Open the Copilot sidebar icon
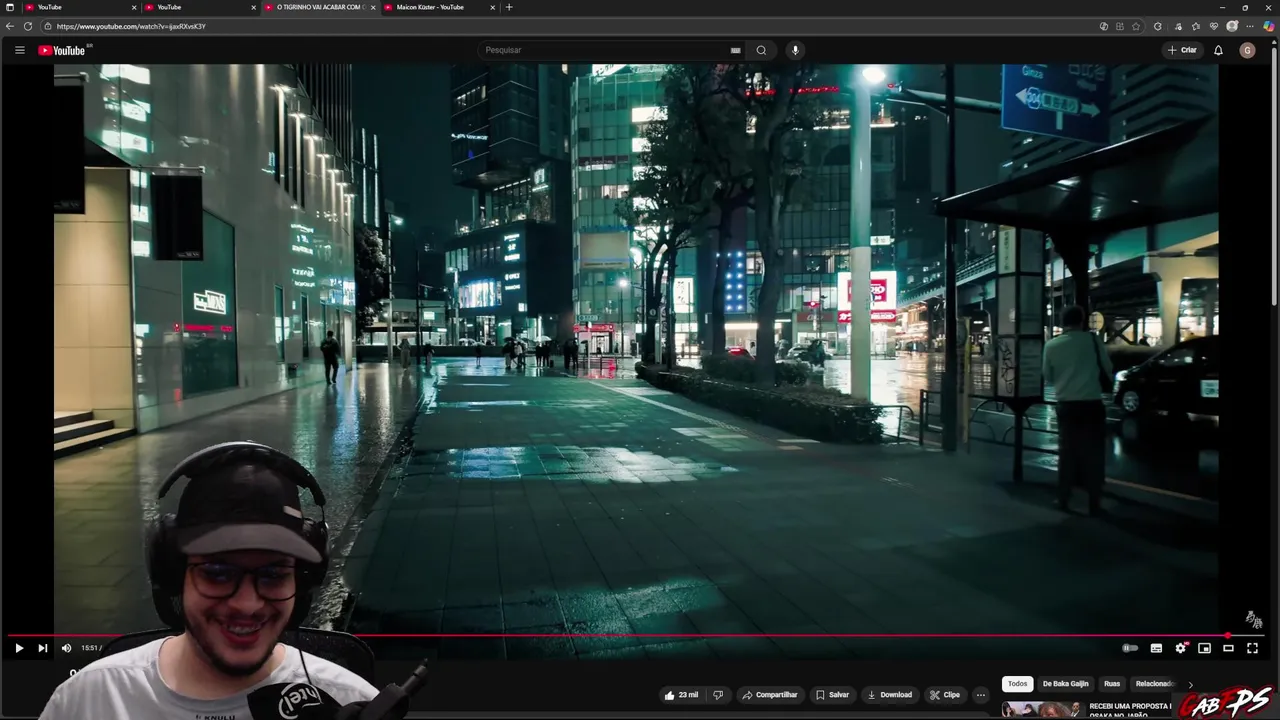The image size is (1280, 720). tap(1269, 26)
